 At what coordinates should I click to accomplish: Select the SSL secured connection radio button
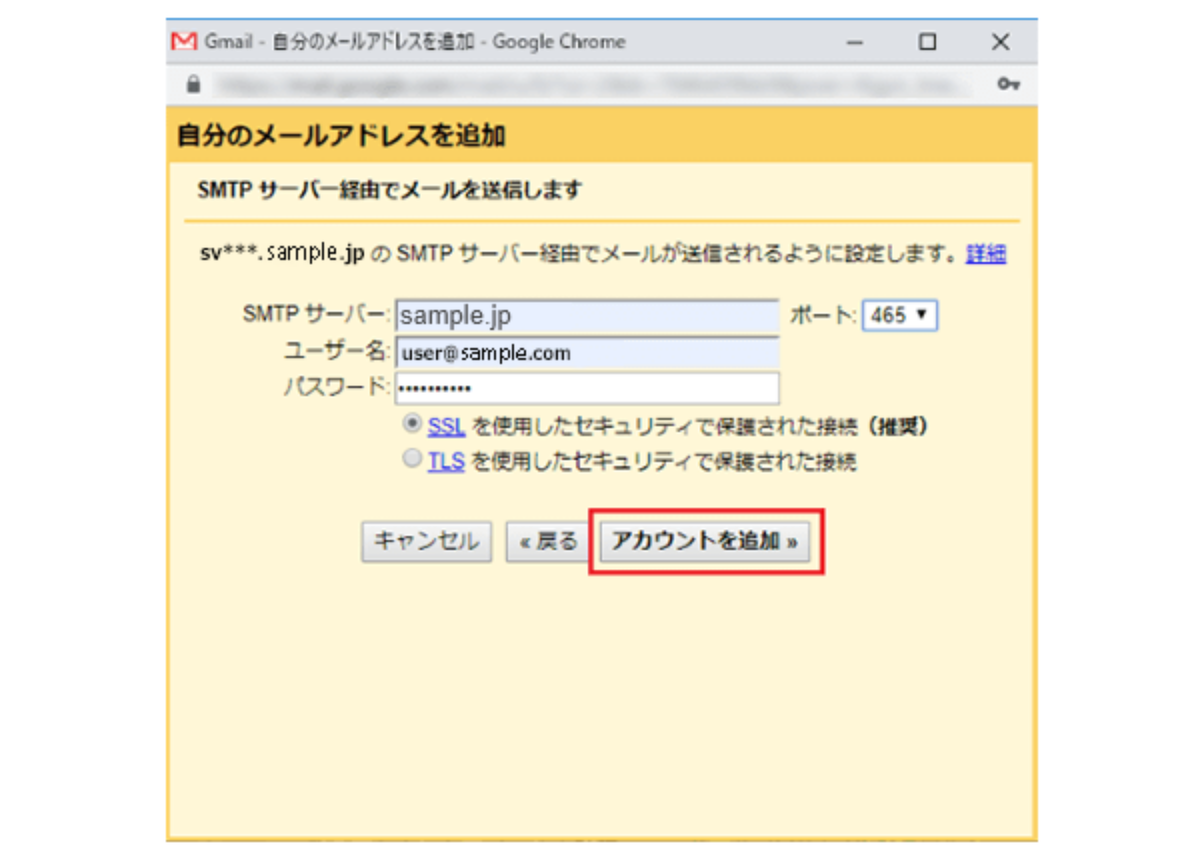coord(412,425)
